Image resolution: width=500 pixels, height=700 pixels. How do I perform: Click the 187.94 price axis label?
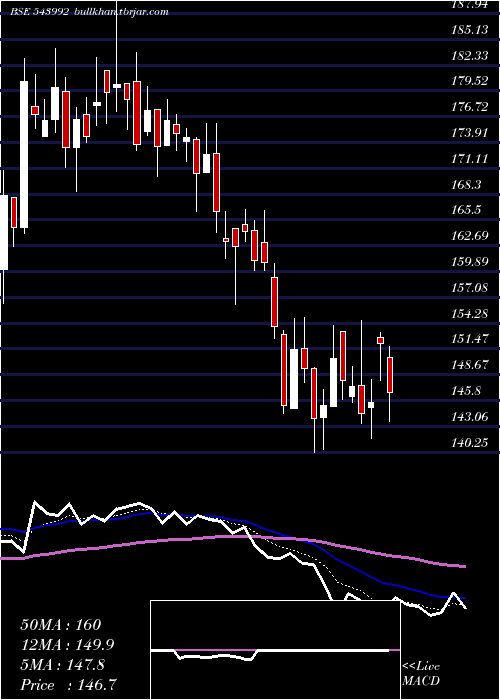pos(469,4)
